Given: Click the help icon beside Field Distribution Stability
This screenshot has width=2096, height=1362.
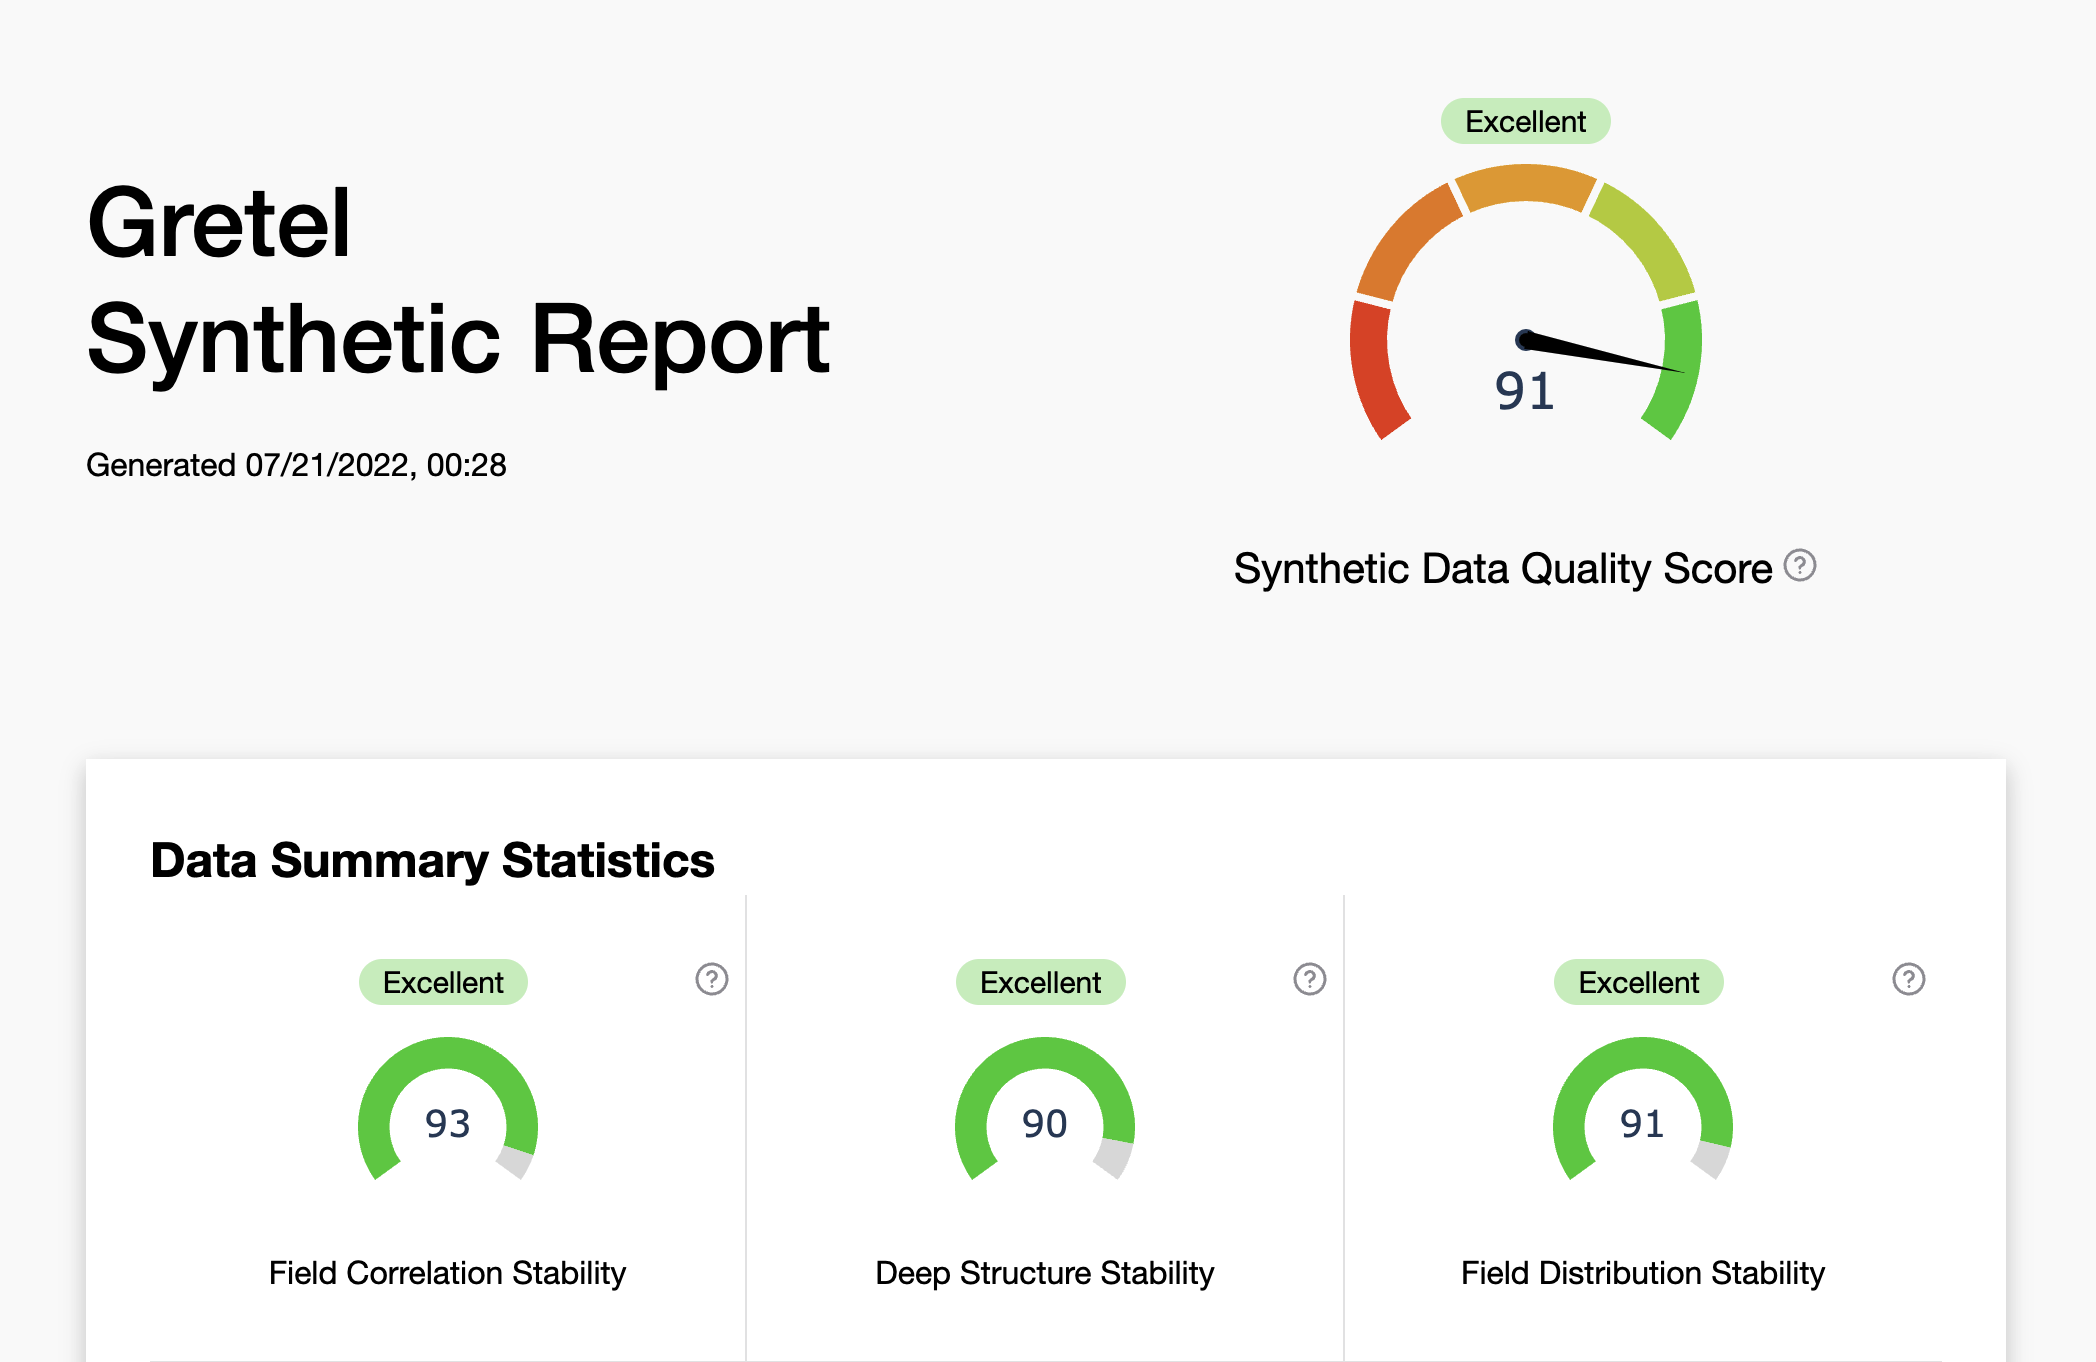Looking at the screenshot, I should tap(1907, 981).
